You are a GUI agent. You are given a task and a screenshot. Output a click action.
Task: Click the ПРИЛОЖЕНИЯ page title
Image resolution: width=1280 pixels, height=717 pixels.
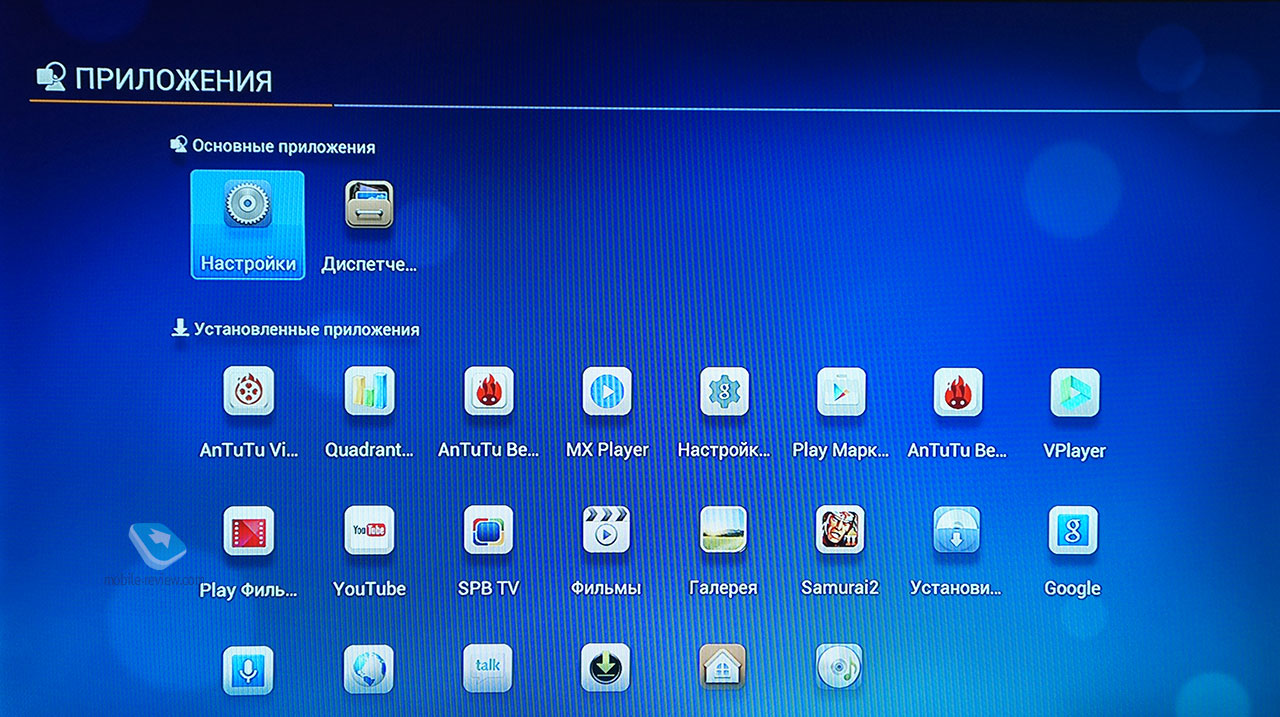tap(174, 80)
